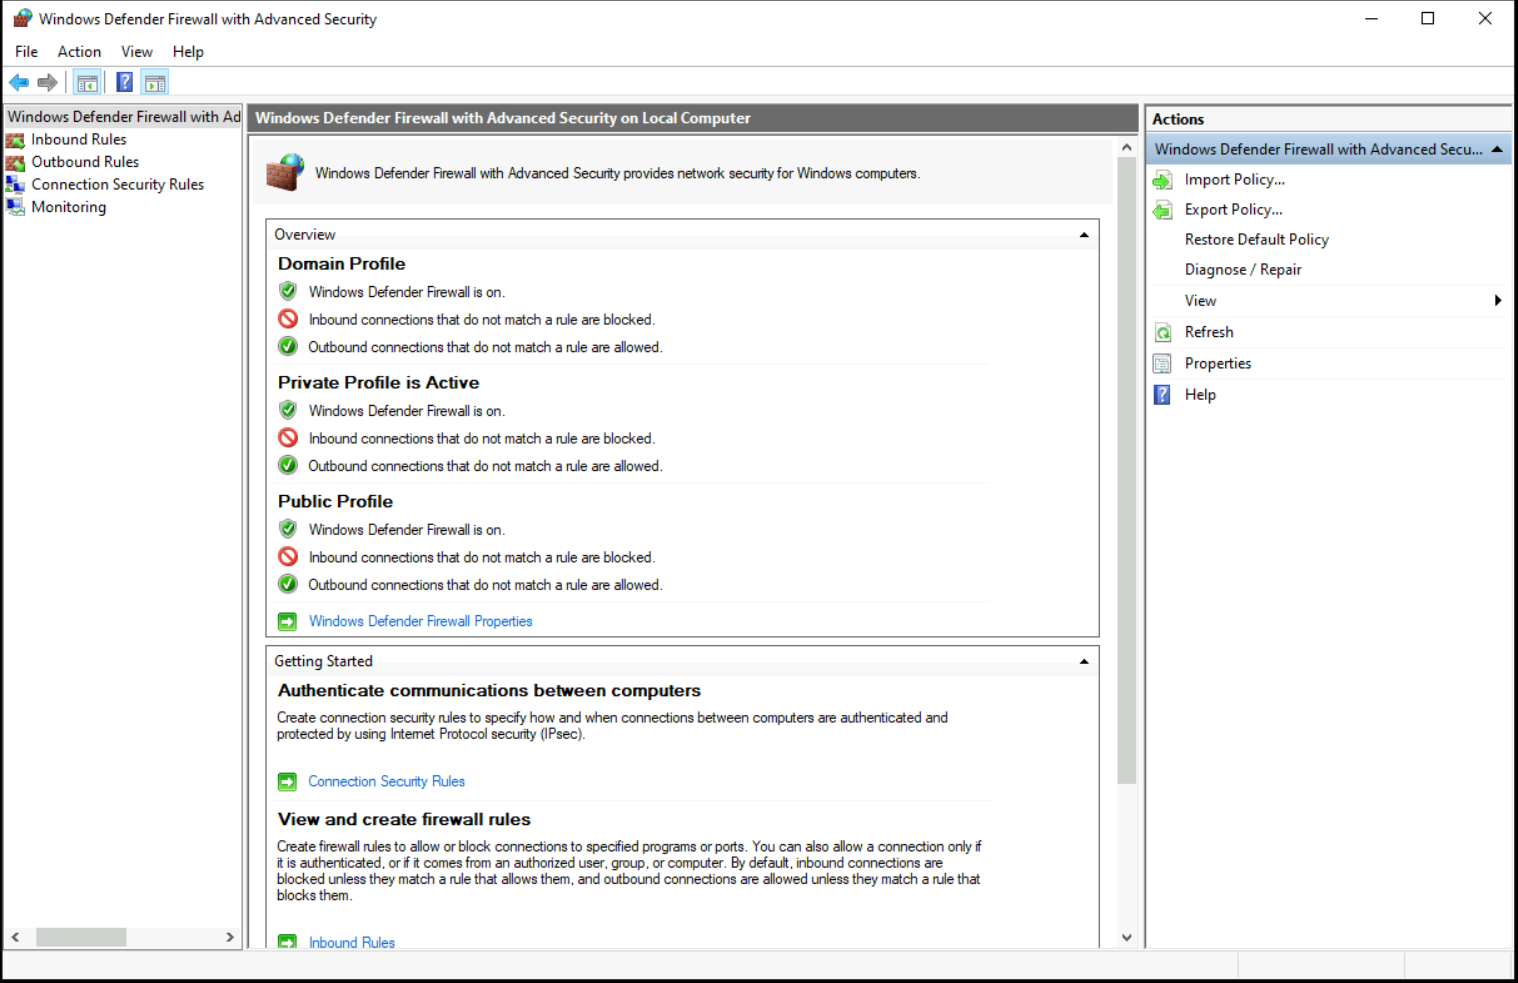Click the Connection Security Rules tree icon
Screen dimensions: 1518x983
click(x=15, y=185)
